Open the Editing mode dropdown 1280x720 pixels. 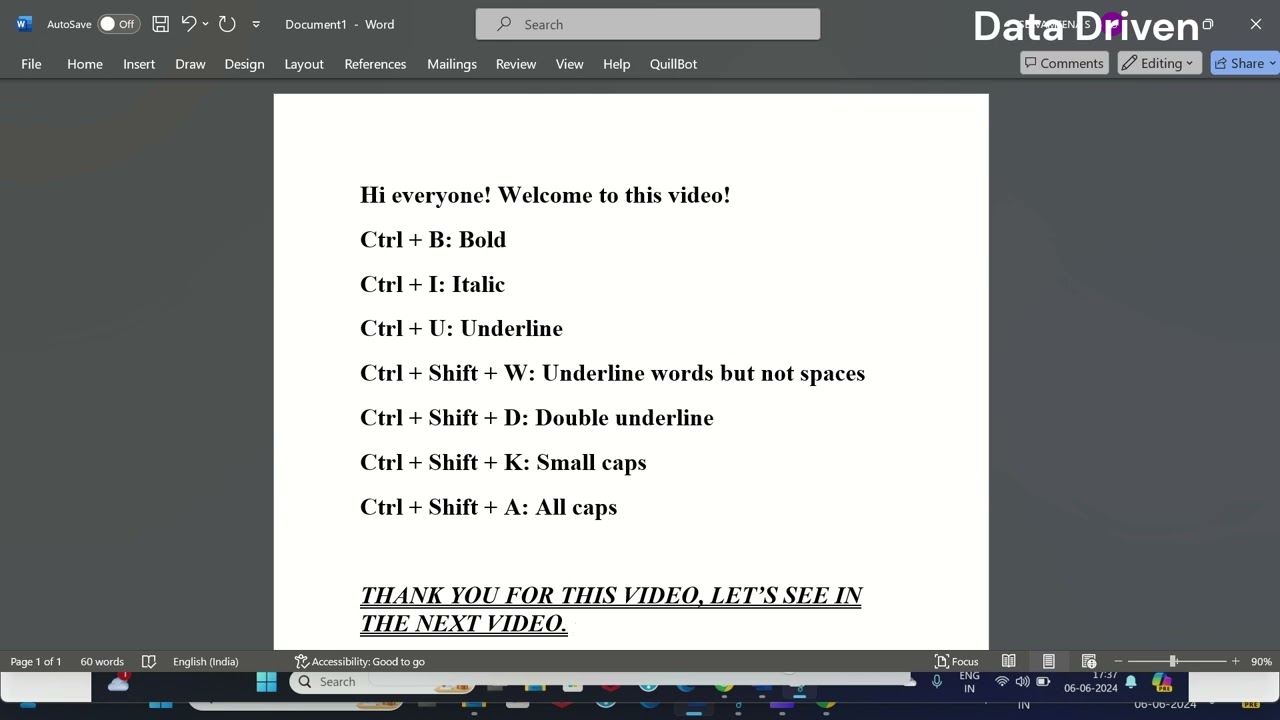(x=1158, y=63)
